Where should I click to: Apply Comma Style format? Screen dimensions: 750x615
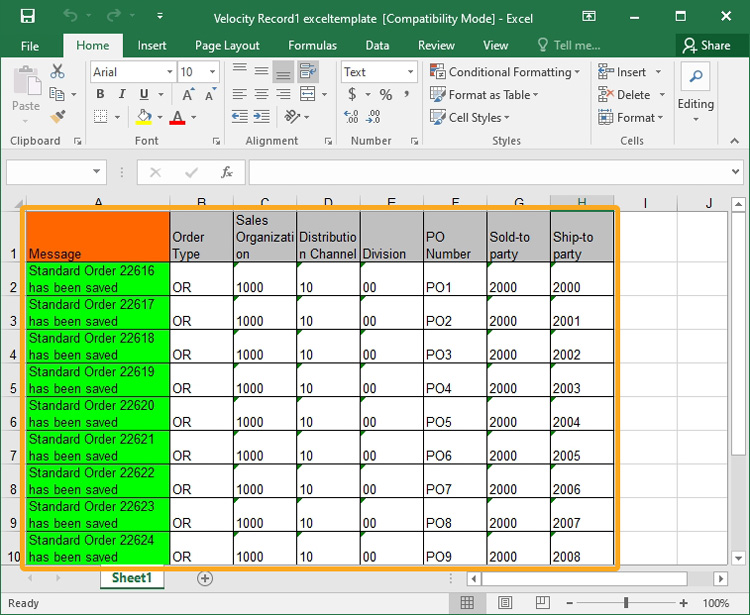pos(406,94)
